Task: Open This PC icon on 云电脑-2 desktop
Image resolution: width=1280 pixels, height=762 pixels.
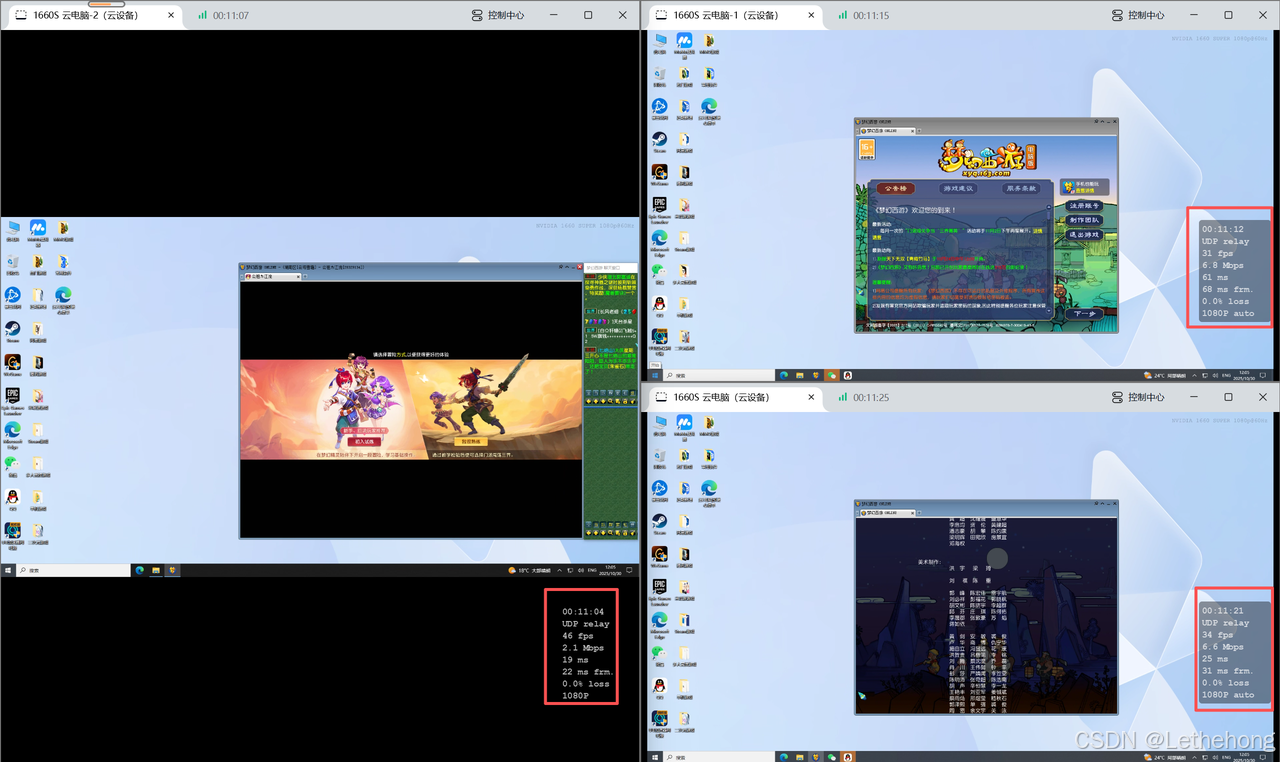Action: click(x=13, y=230)
